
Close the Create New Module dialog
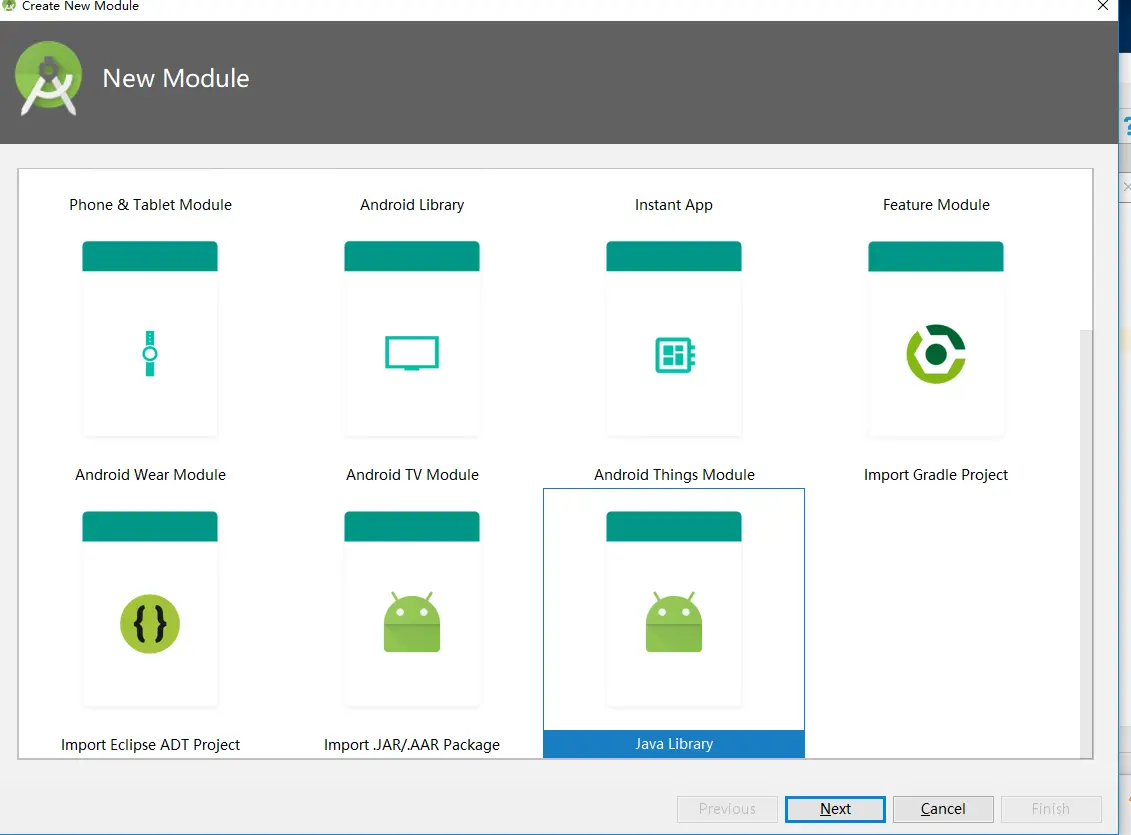[x=1103, y=6]
